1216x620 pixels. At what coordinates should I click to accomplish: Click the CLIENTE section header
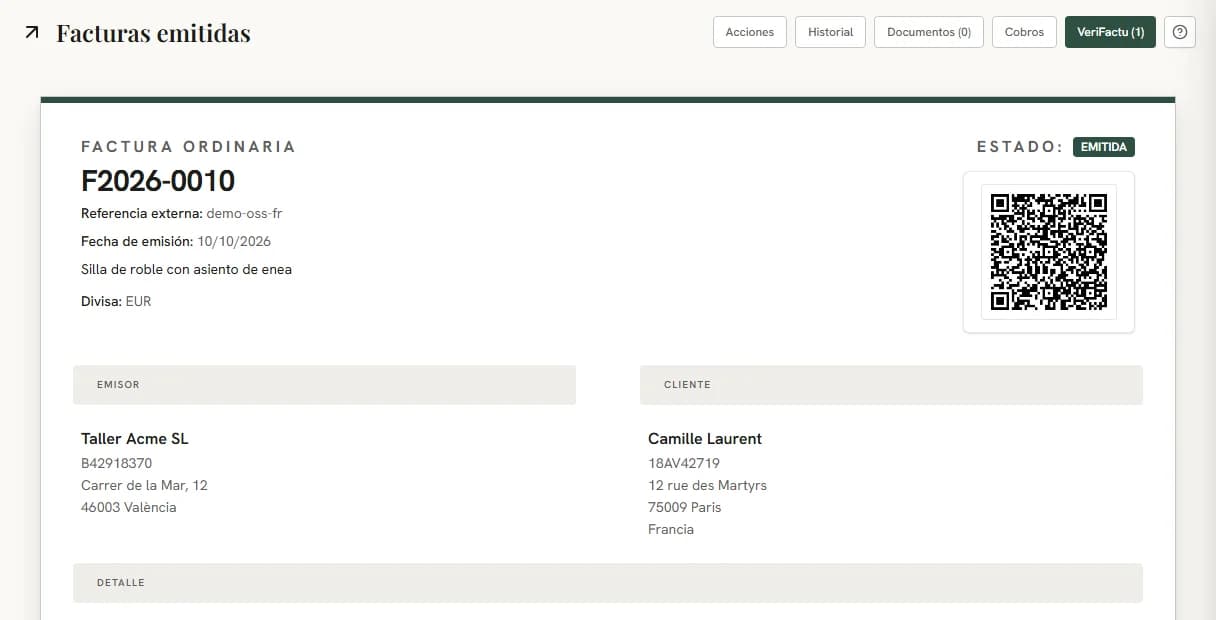click(891, 385)
